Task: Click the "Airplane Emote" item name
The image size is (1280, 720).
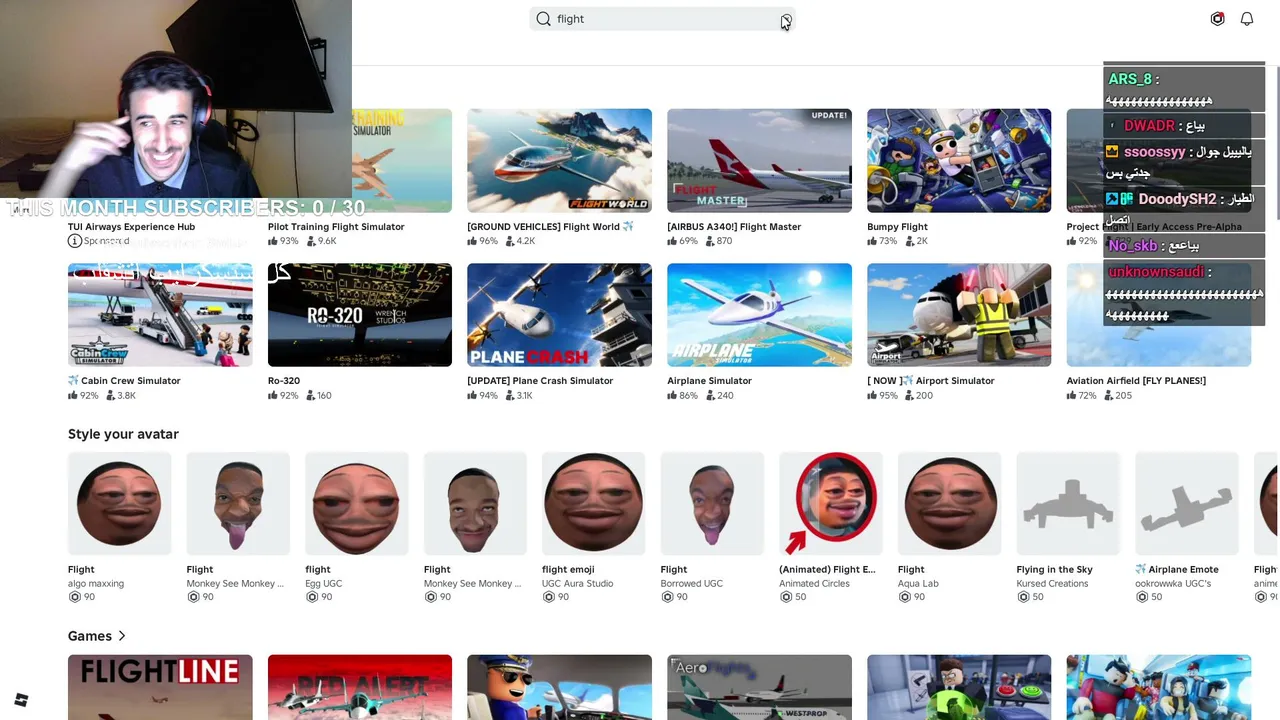Action: 1176,570
